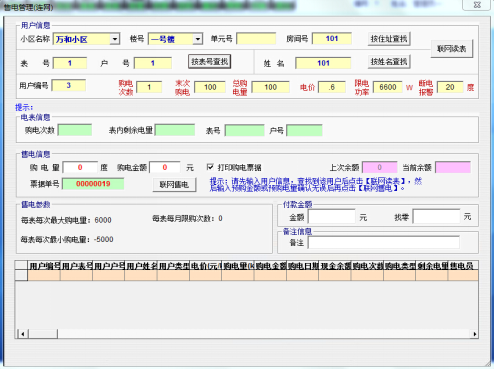Click the 当前余额 pink field
The height and width of the screenshot is (369, 494).
click(453, 167)
